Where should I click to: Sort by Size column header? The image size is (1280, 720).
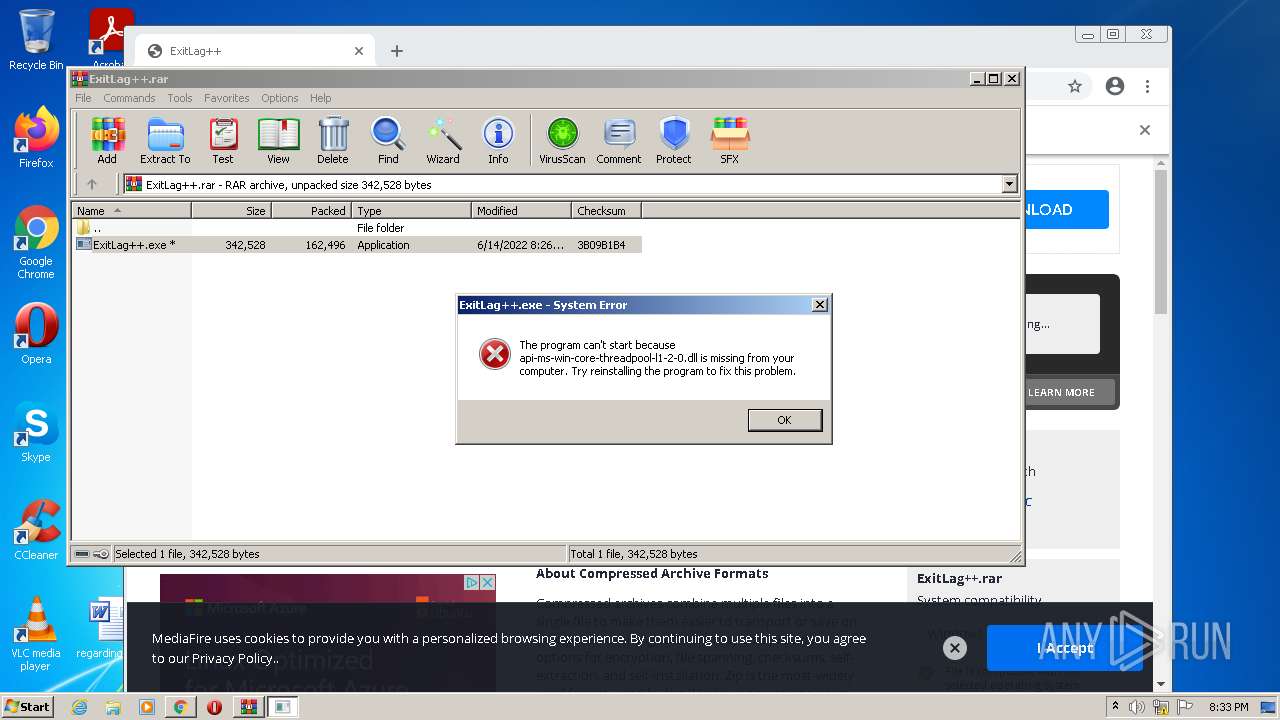[x=231, y=210]
